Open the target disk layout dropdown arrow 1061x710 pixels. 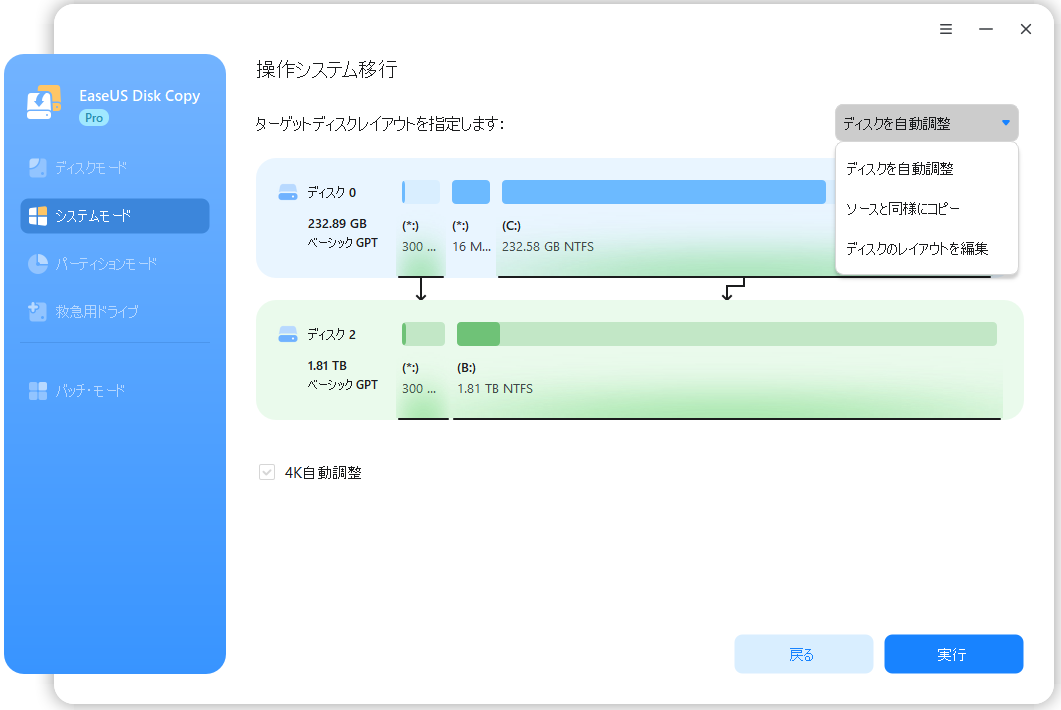1007,122
